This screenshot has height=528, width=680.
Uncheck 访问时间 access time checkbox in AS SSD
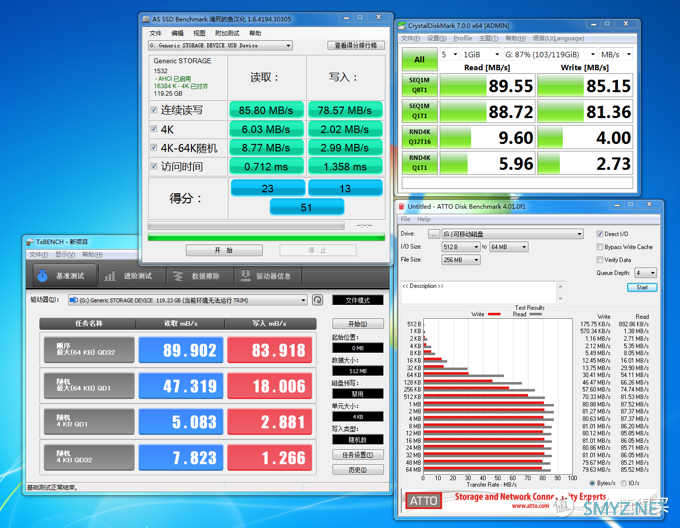[154, 166]
